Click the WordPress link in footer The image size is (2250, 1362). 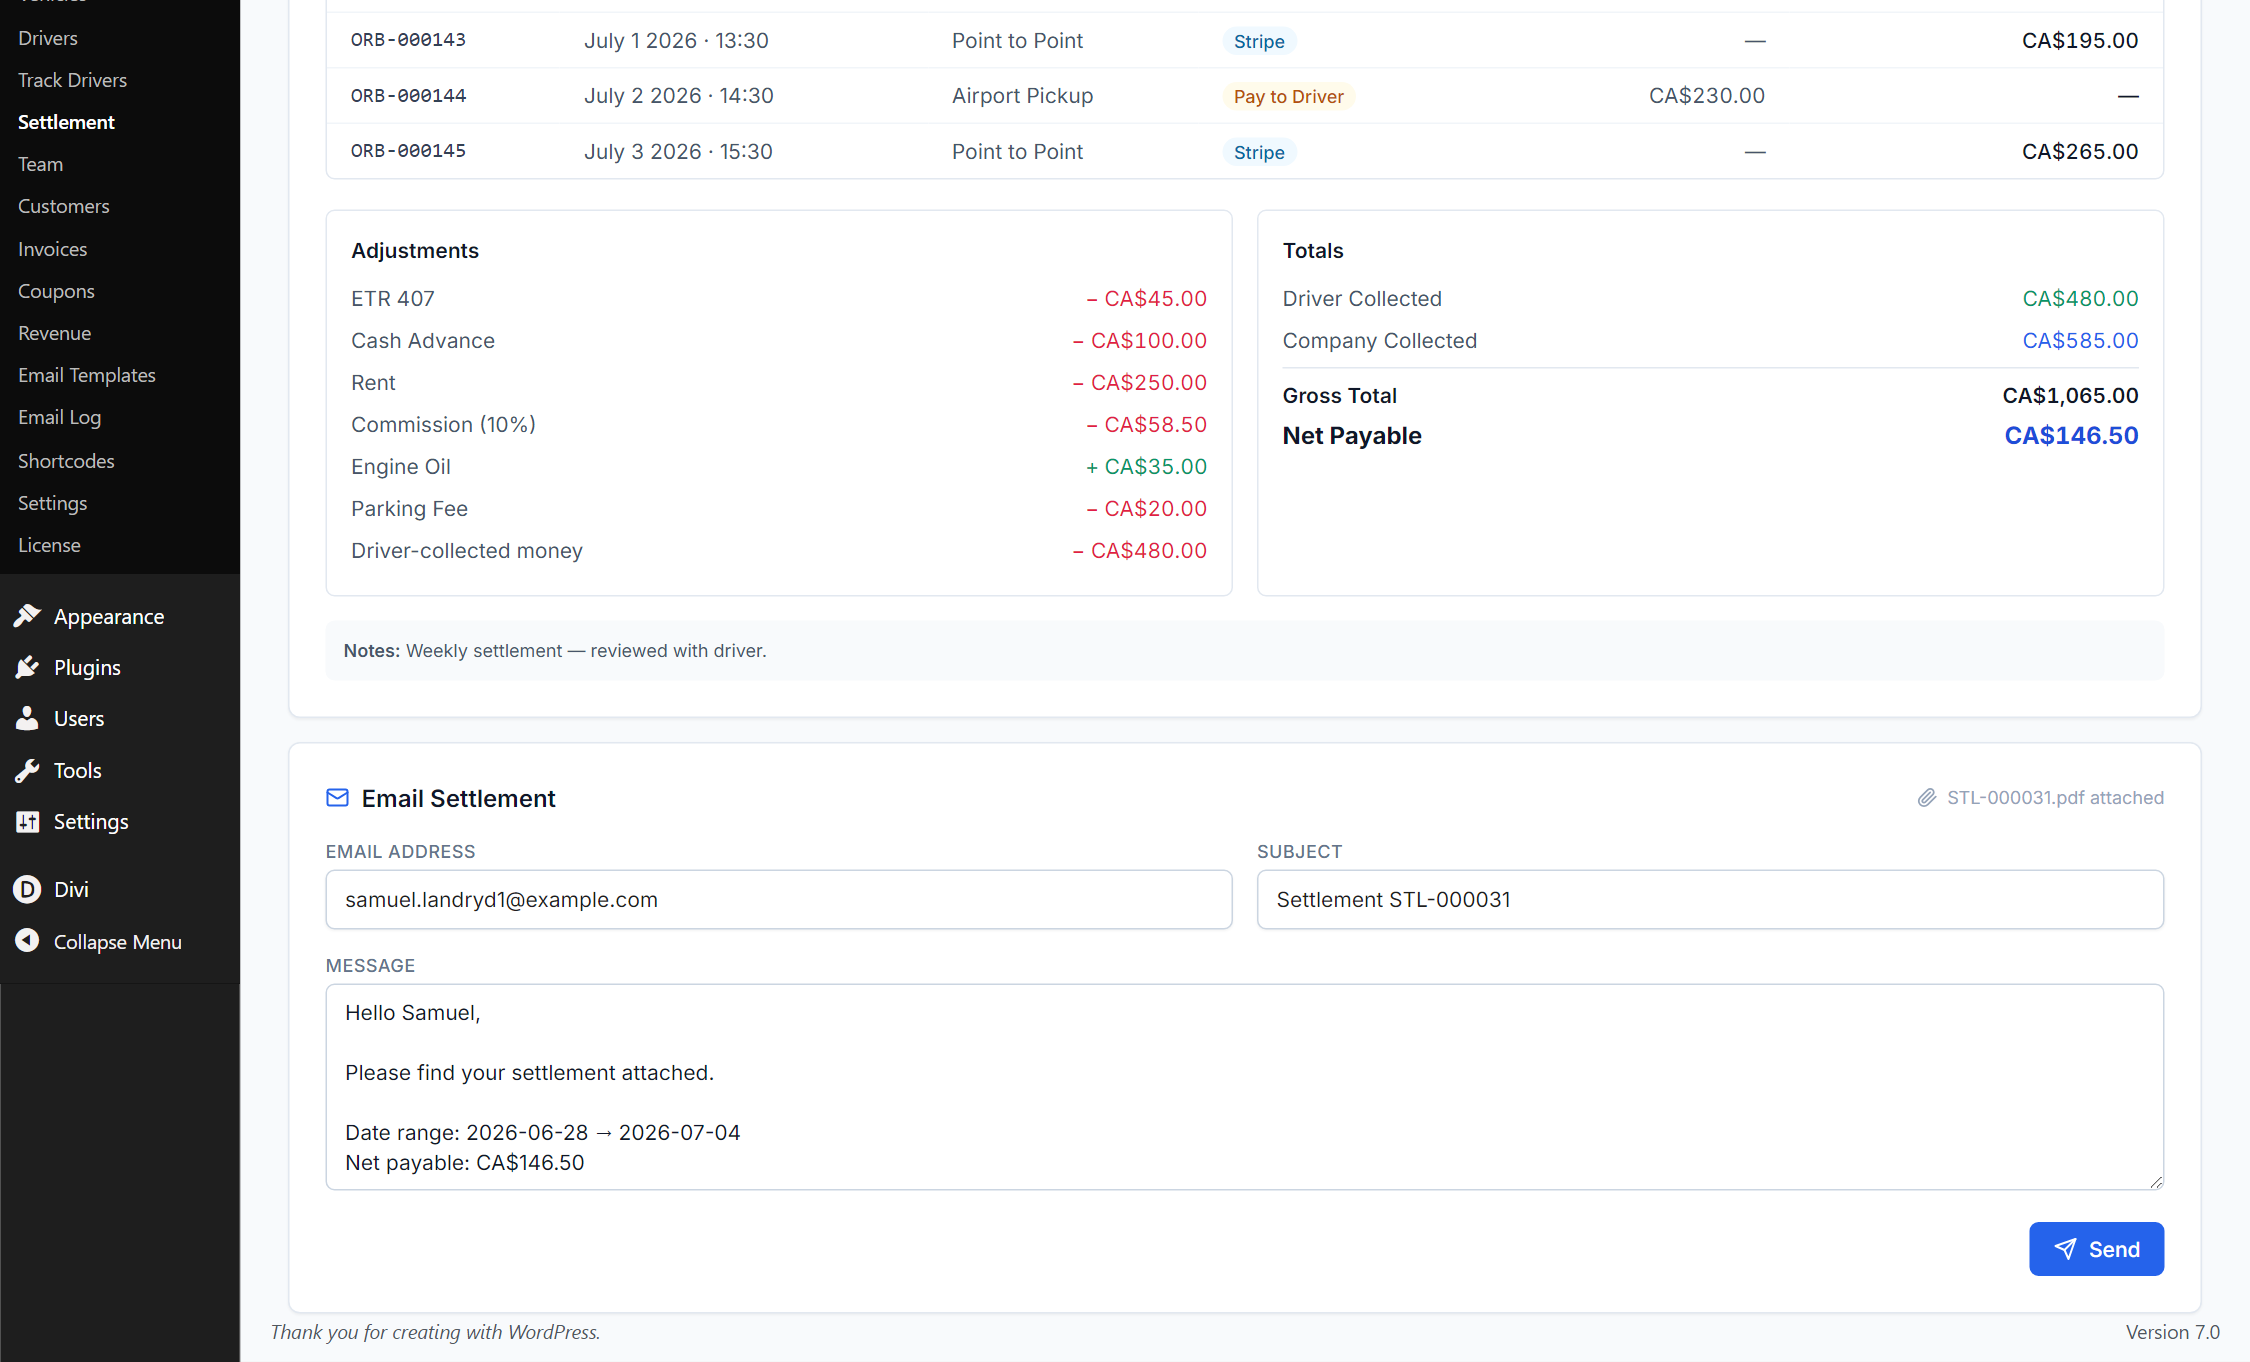(x=552, y=1332)
